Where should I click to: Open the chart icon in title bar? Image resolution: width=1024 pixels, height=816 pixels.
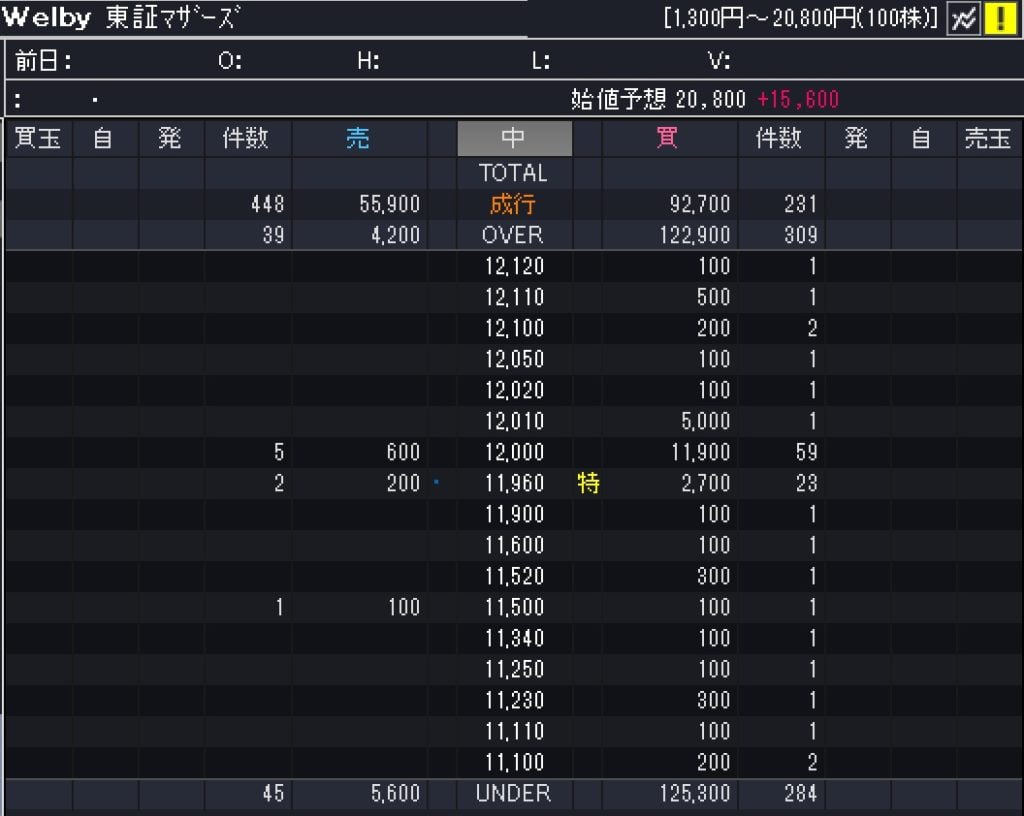[963, 18]
